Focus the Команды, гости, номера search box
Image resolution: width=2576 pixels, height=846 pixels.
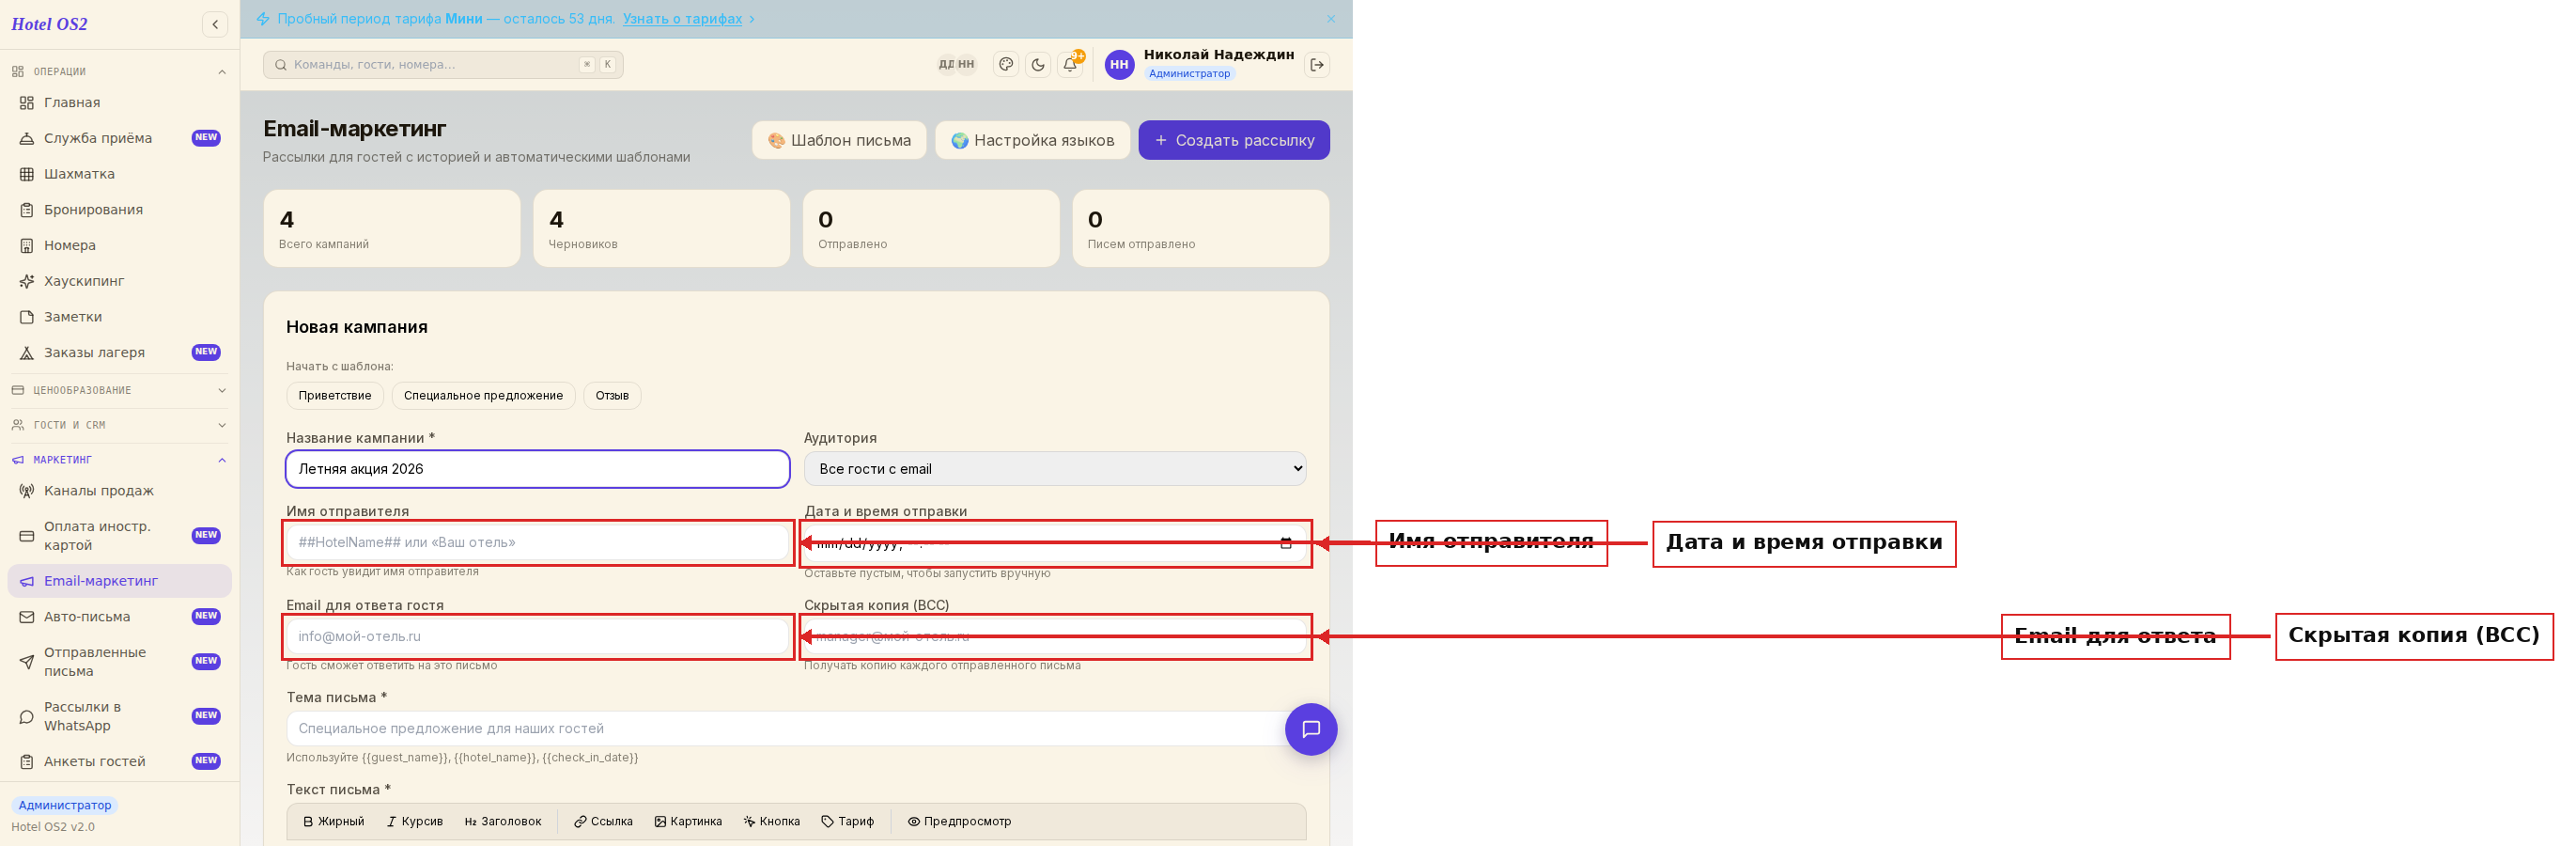[443, 65]
